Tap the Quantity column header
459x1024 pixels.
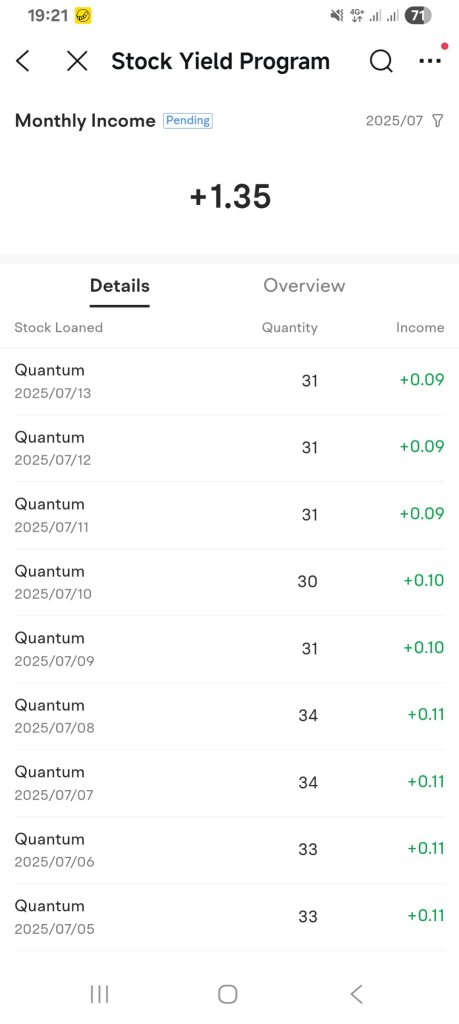(290, 328)
